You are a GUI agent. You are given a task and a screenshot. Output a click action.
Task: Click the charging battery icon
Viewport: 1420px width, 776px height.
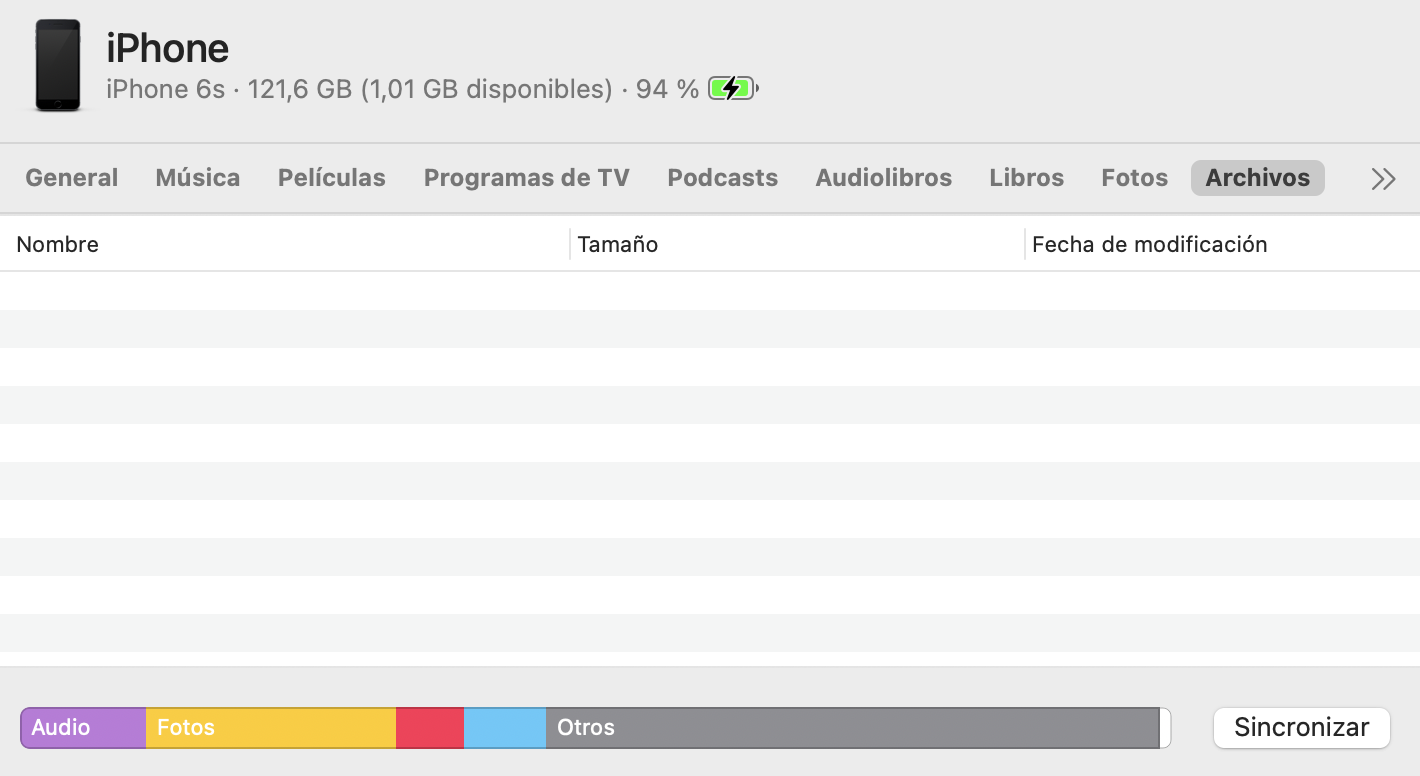tap(732, 89)
